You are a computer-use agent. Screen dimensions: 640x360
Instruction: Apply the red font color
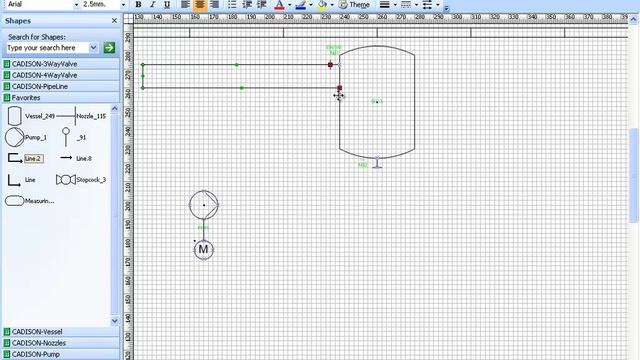(x=280, y=4)
